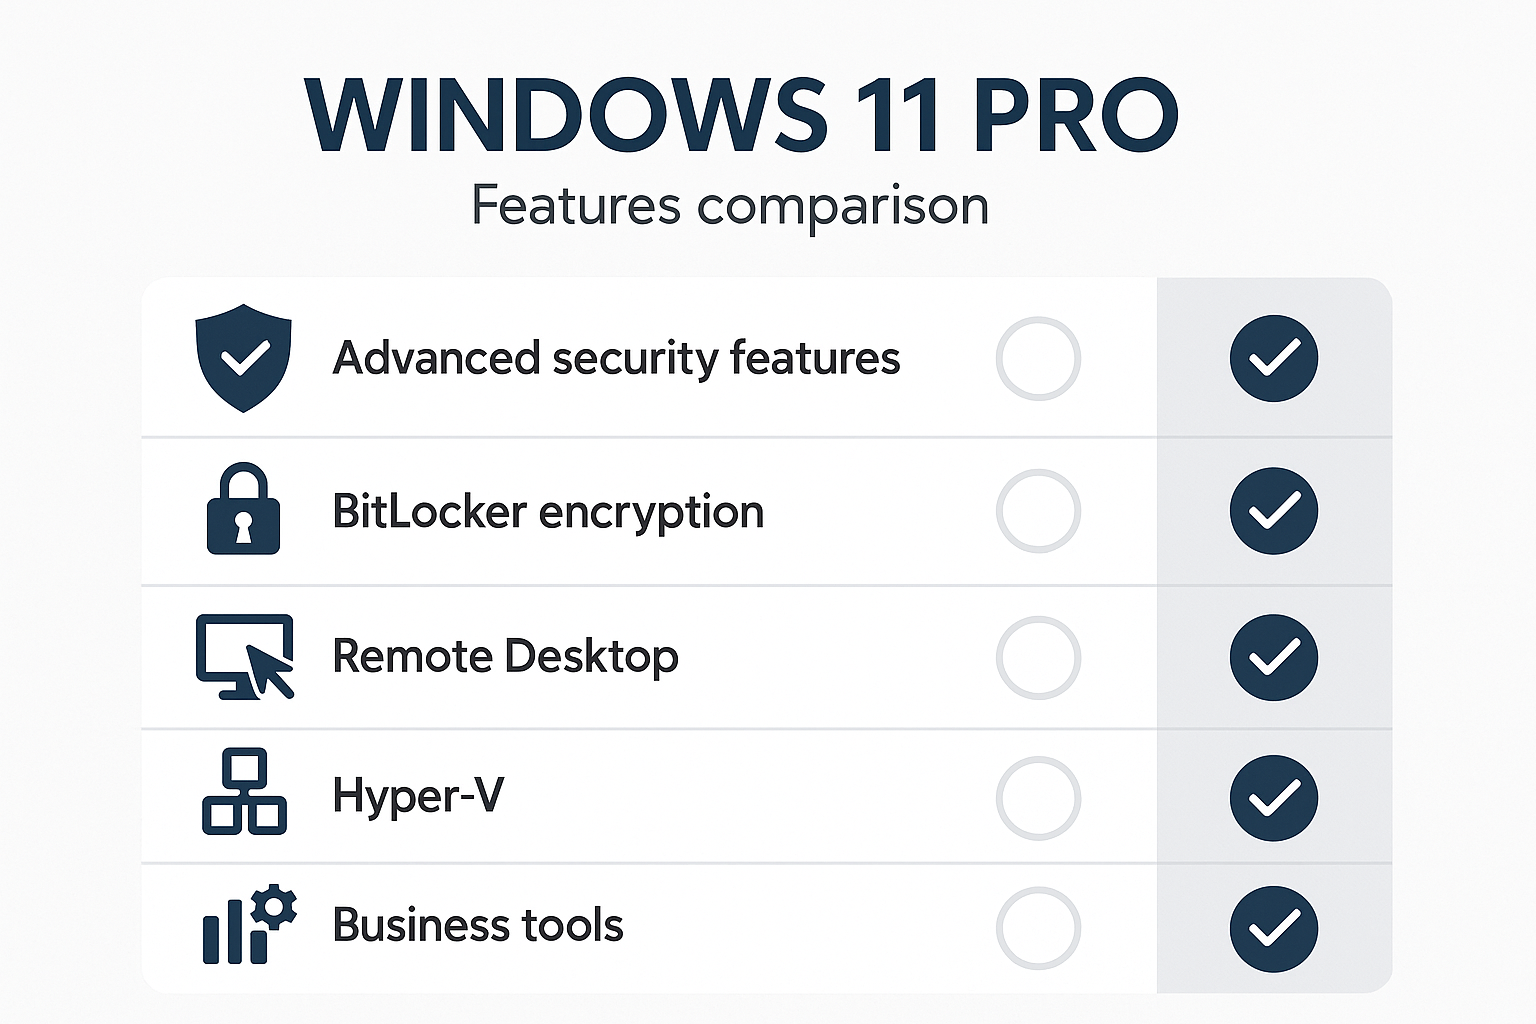The width and height of the screenshot is (1536, 1024).
Task: Click the BitLocker encryption label
Action: (x=548, y=511)
